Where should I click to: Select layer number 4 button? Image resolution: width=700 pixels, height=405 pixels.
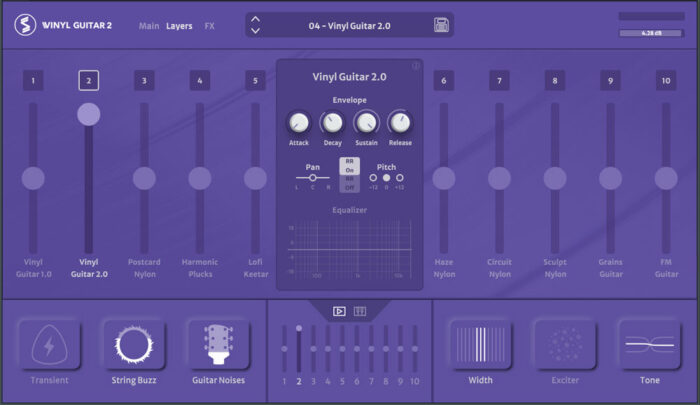200,80
